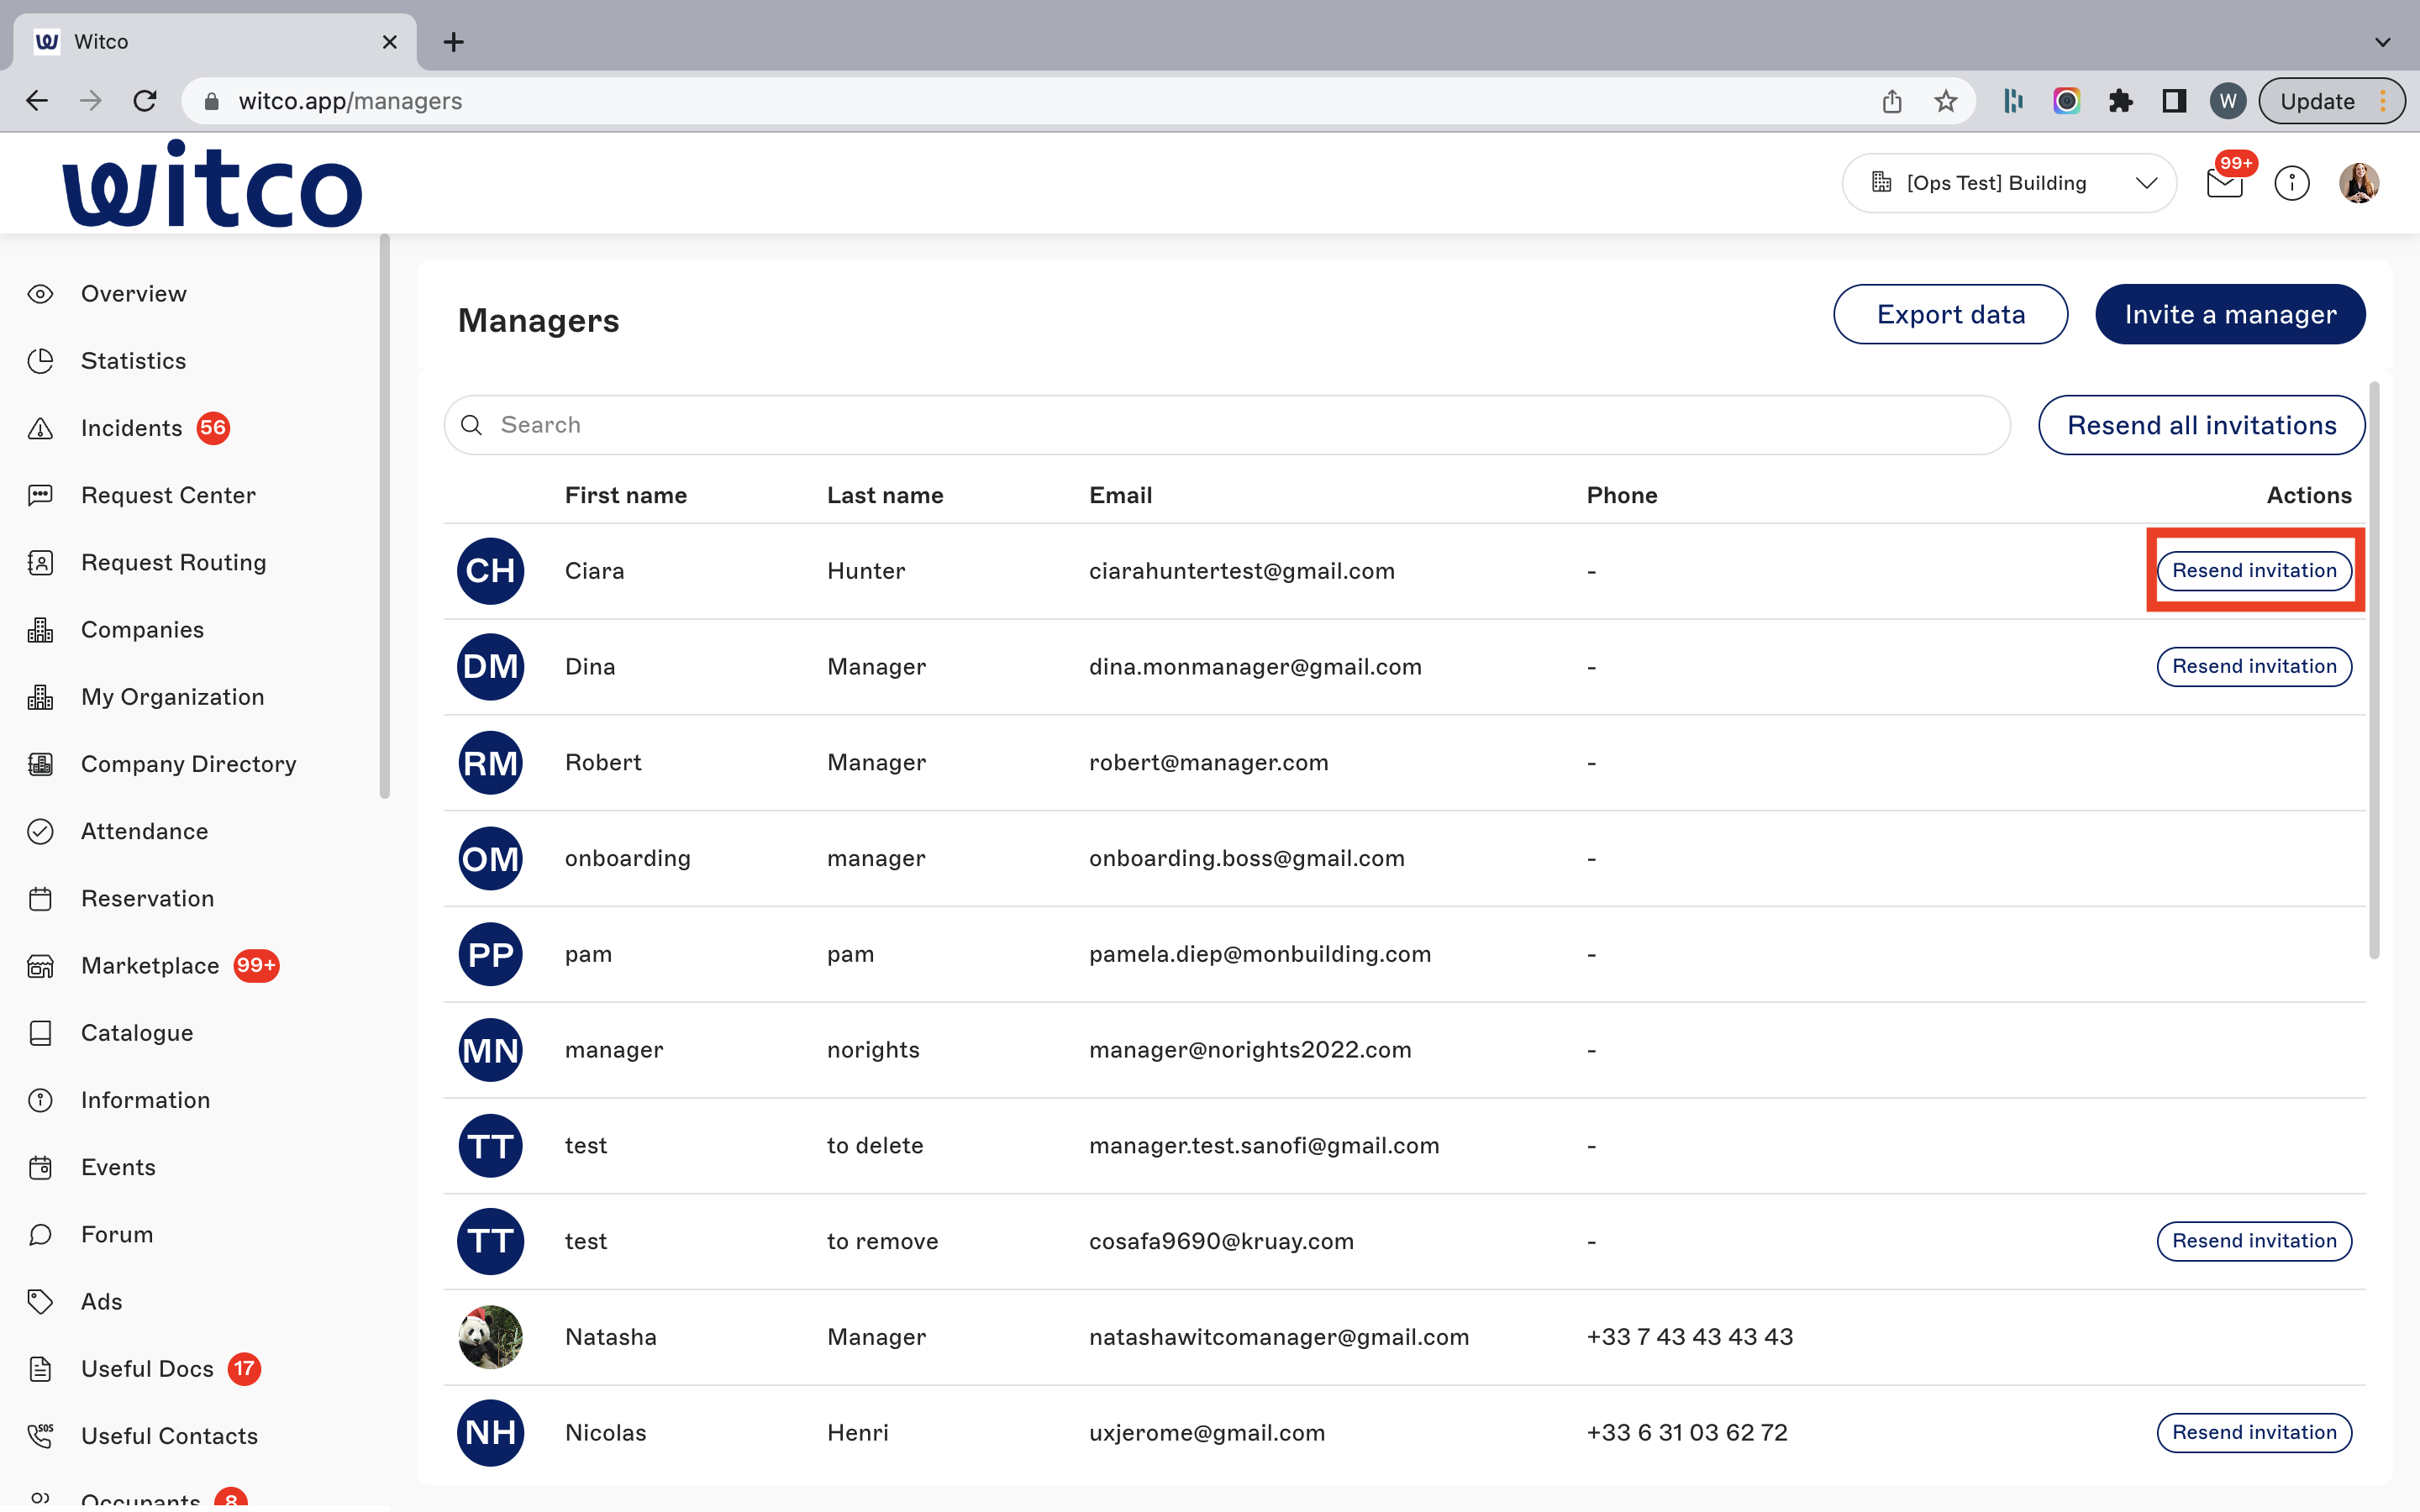Click the Catalogue book icon

point(40,1033)
